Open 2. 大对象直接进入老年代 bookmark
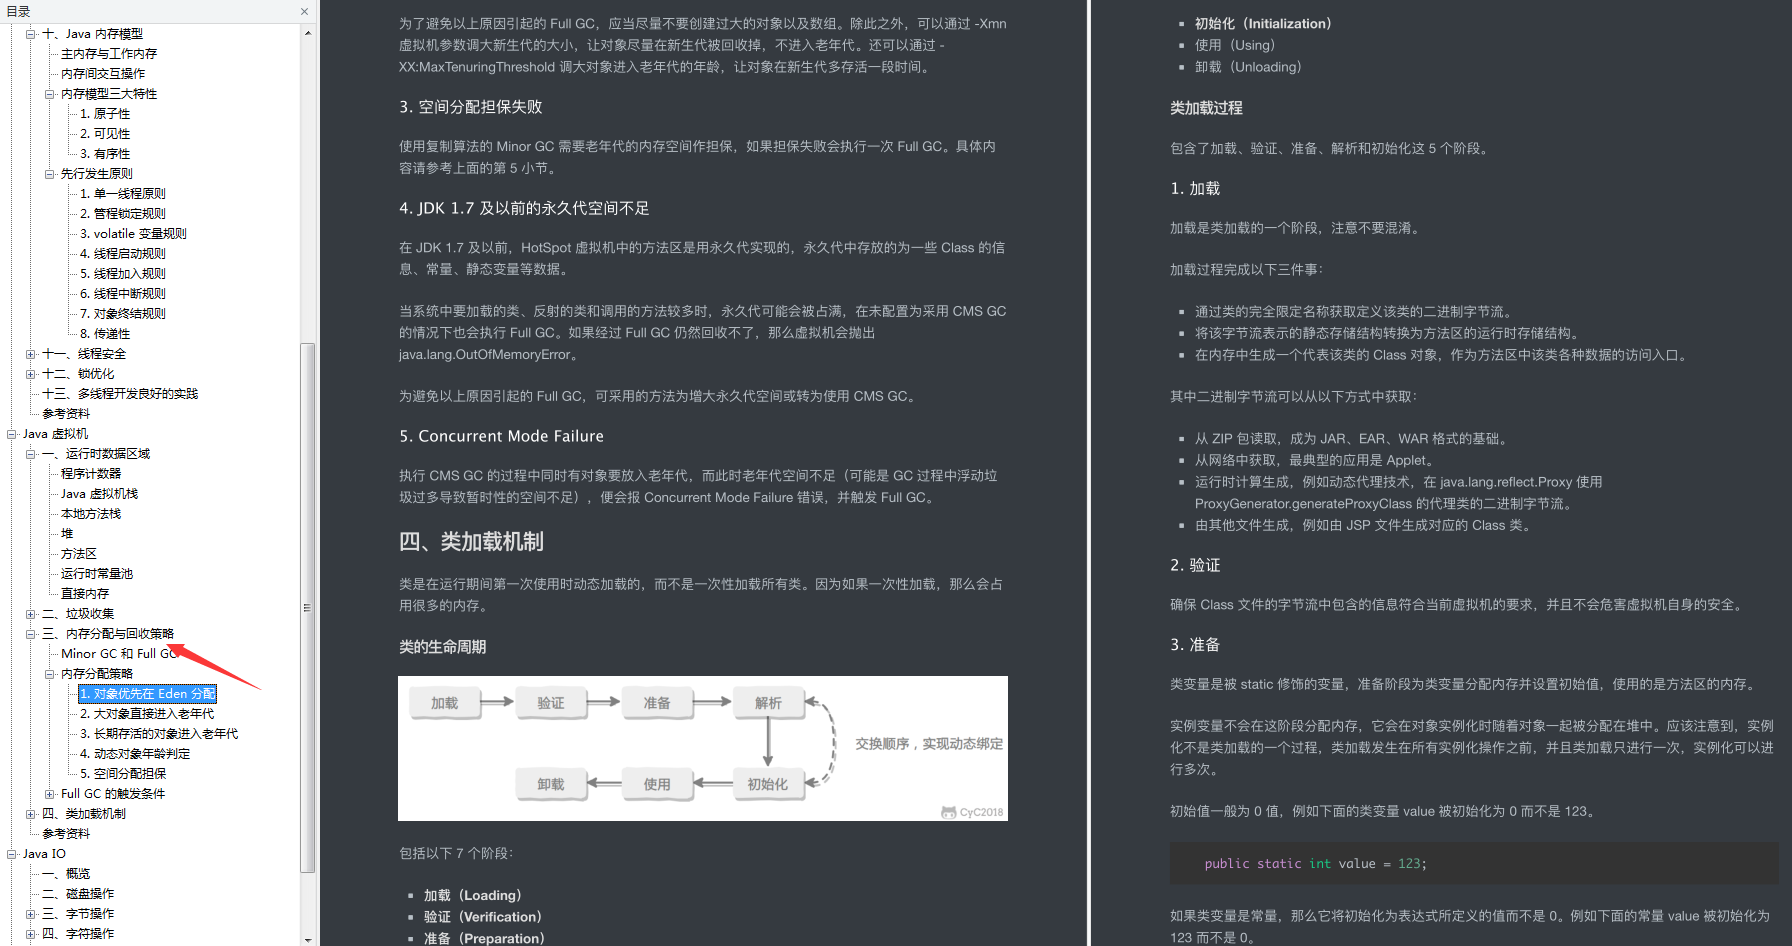The height and width of the screenshot is (946, 1792). click(147, 714)
